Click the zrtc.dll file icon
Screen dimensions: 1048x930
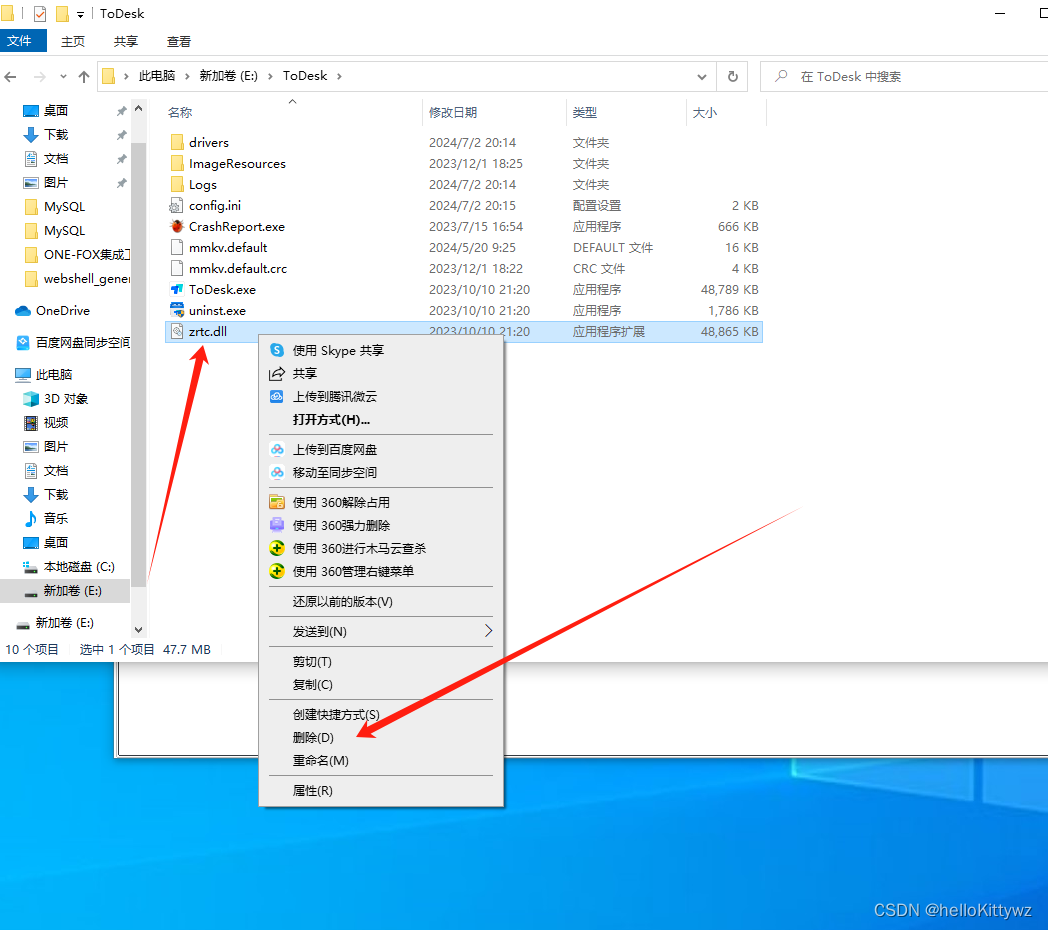click(x=176, y=332)
